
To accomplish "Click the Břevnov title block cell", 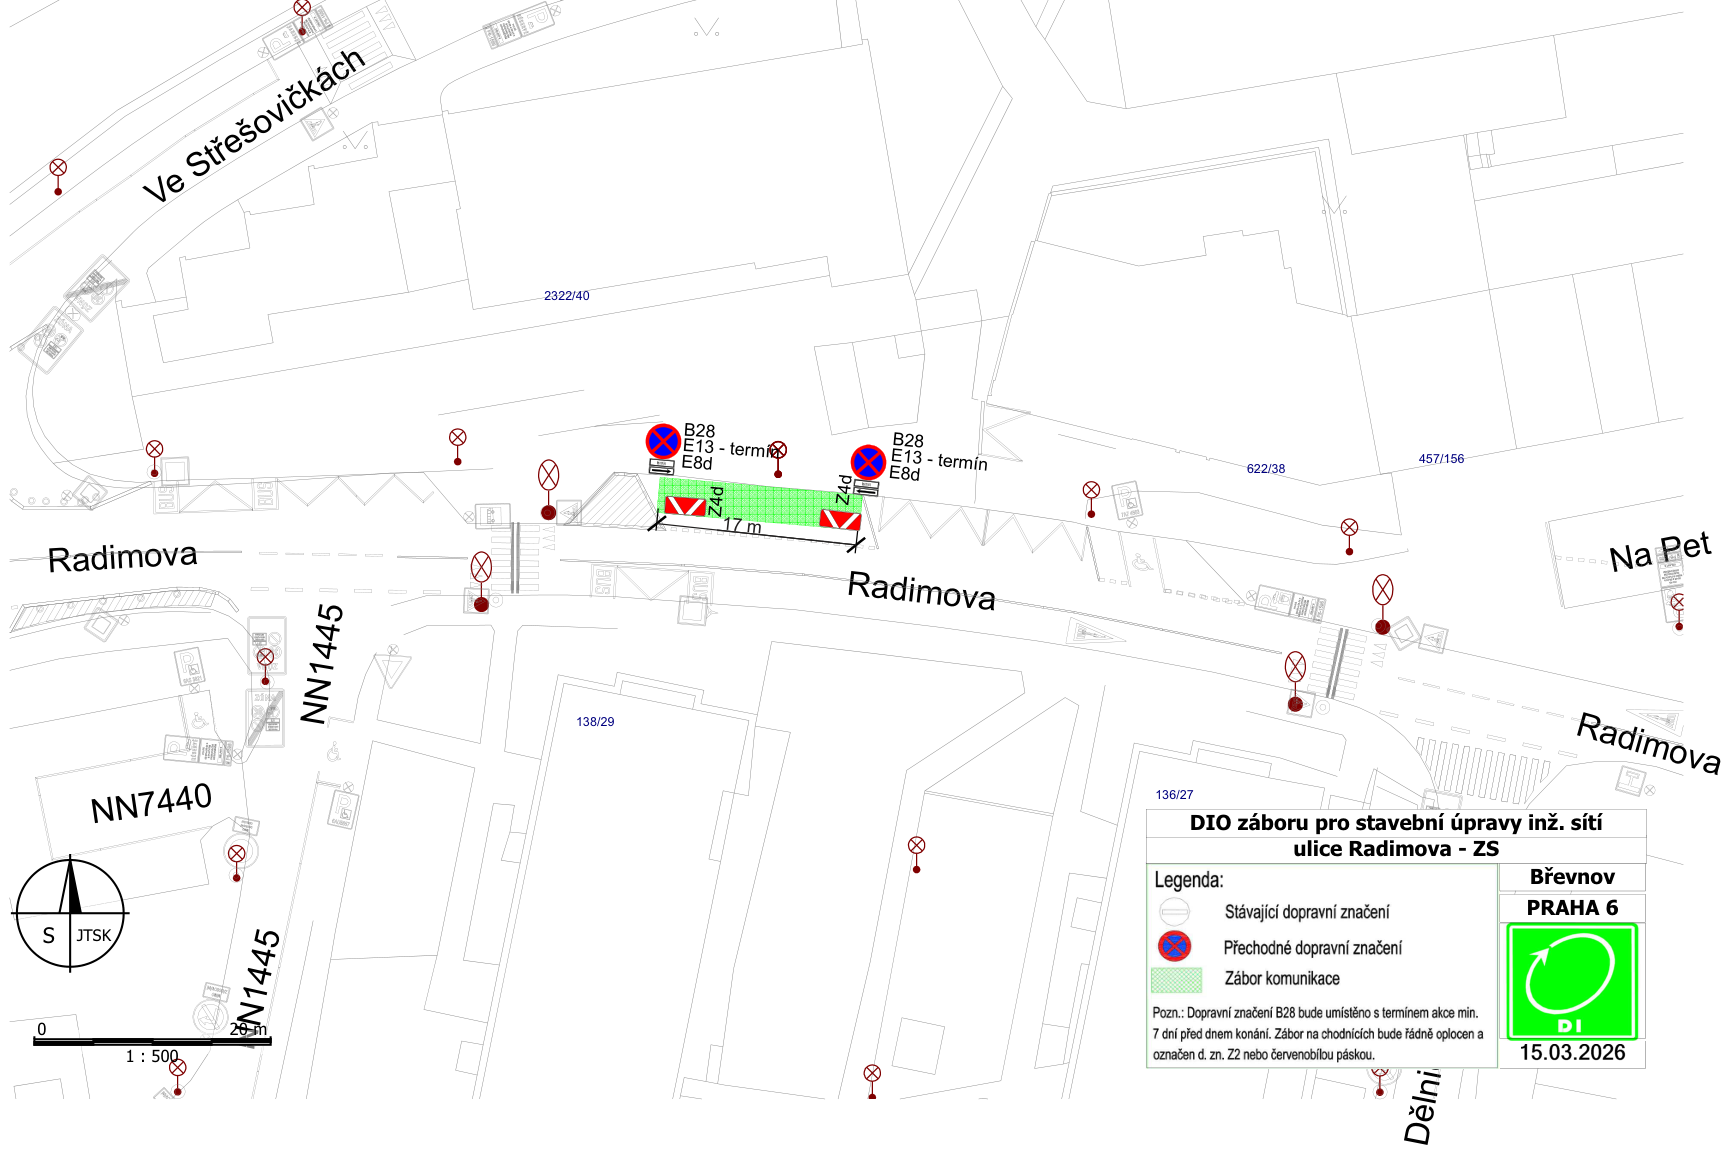I will [1572, 877].
